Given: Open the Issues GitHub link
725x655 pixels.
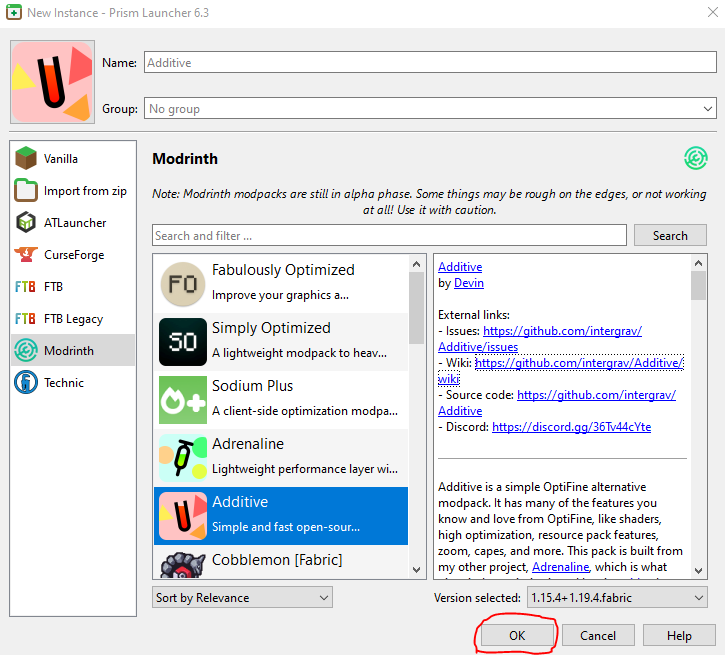Looking at the screenshot, I should (x=562, y=331).
